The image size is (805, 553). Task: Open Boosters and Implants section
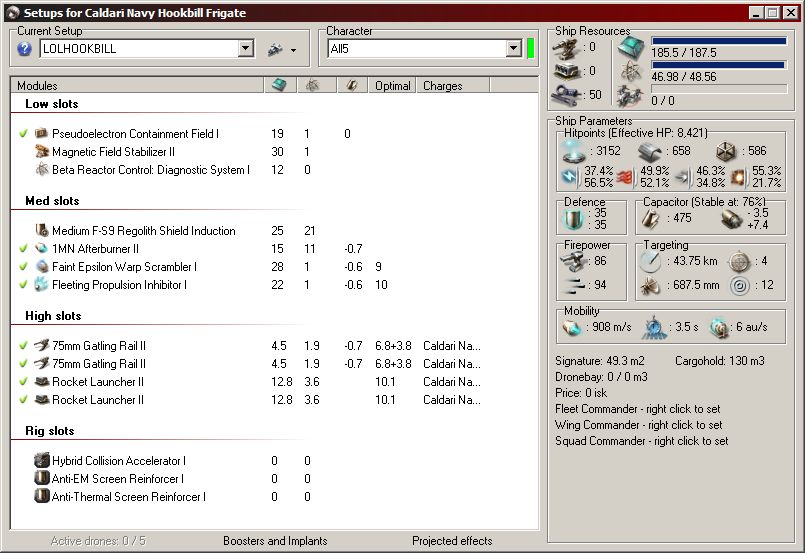tap(275, 541)
